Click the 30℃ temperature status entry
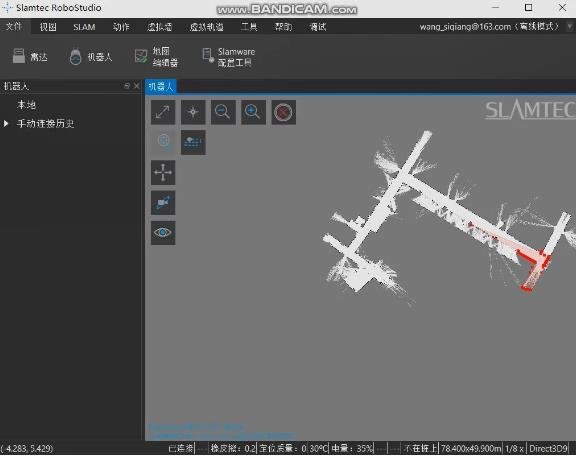576x456 pixels. pos(318,449)
